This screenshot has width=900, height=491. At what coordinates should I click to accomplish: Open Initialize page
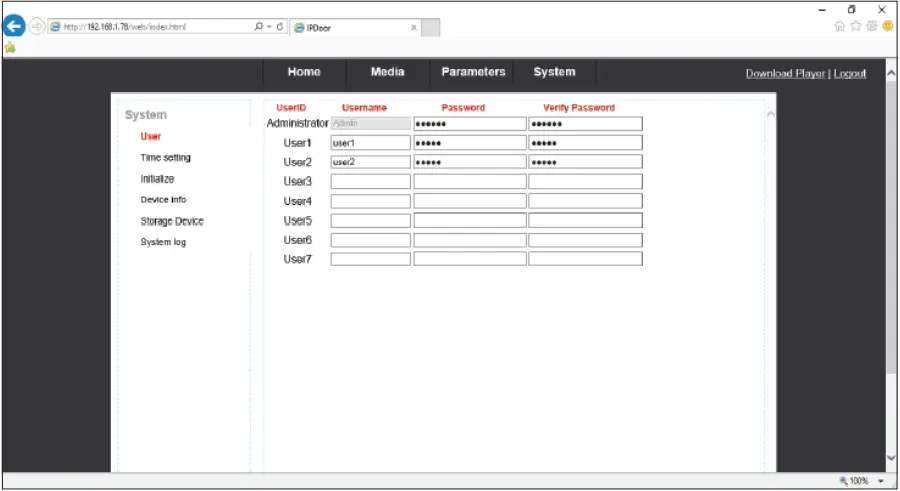tap(157, 179)
